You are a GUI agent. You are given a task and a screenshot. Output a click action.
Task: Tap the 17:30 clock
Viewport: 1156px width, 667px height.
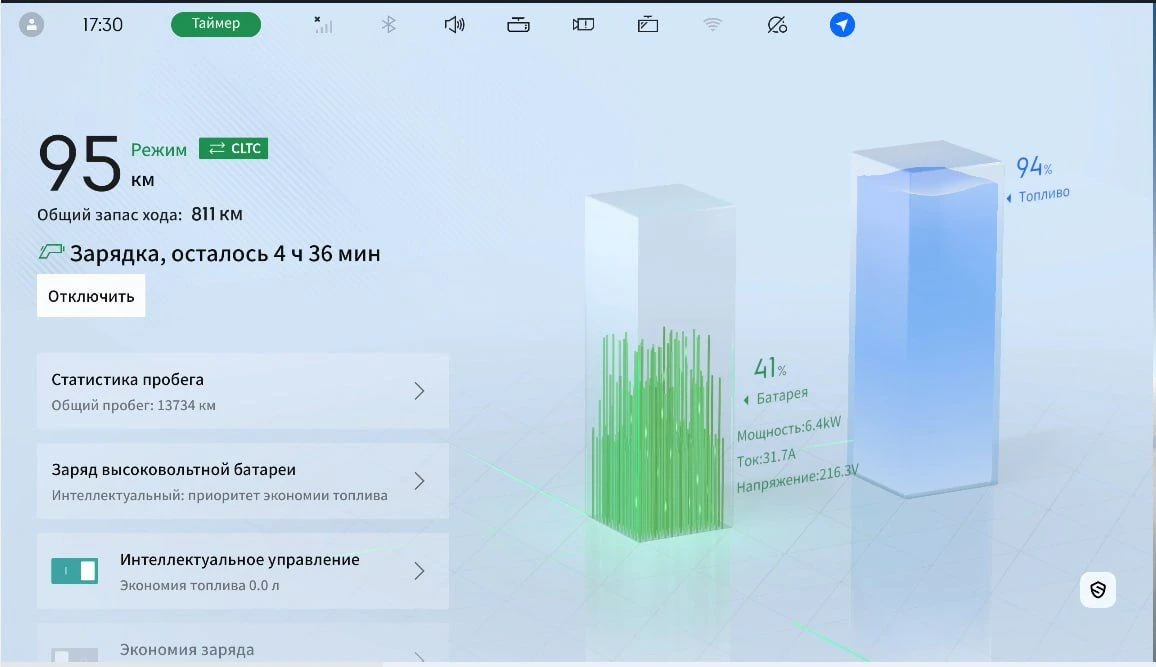[x=102, y=24]
